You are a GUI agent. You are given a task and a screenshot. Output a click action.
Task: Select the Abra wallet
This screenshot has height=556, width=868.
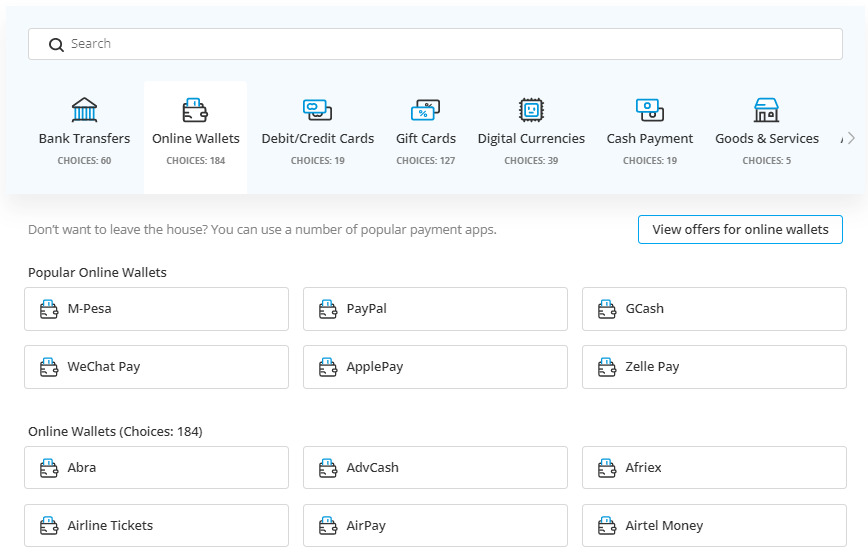pyautogui.click(x=156, y=468)
